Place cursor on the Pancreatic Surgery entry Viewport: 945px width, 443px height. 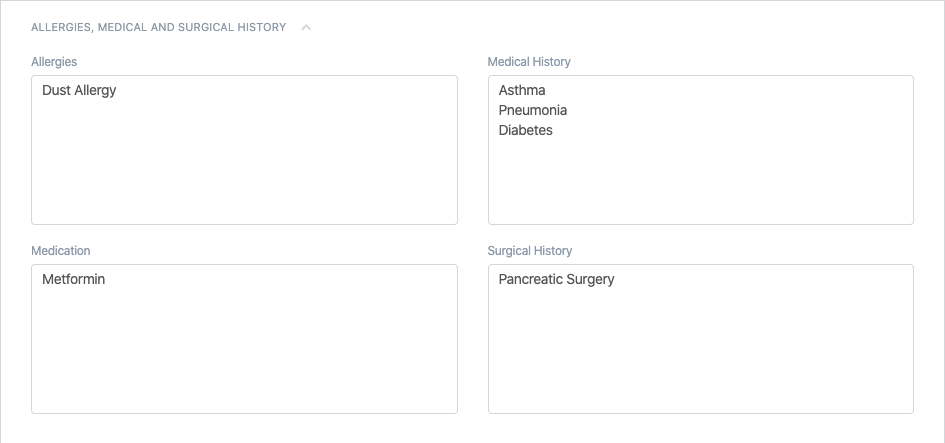pyautogui.click(x=556, y=279)
